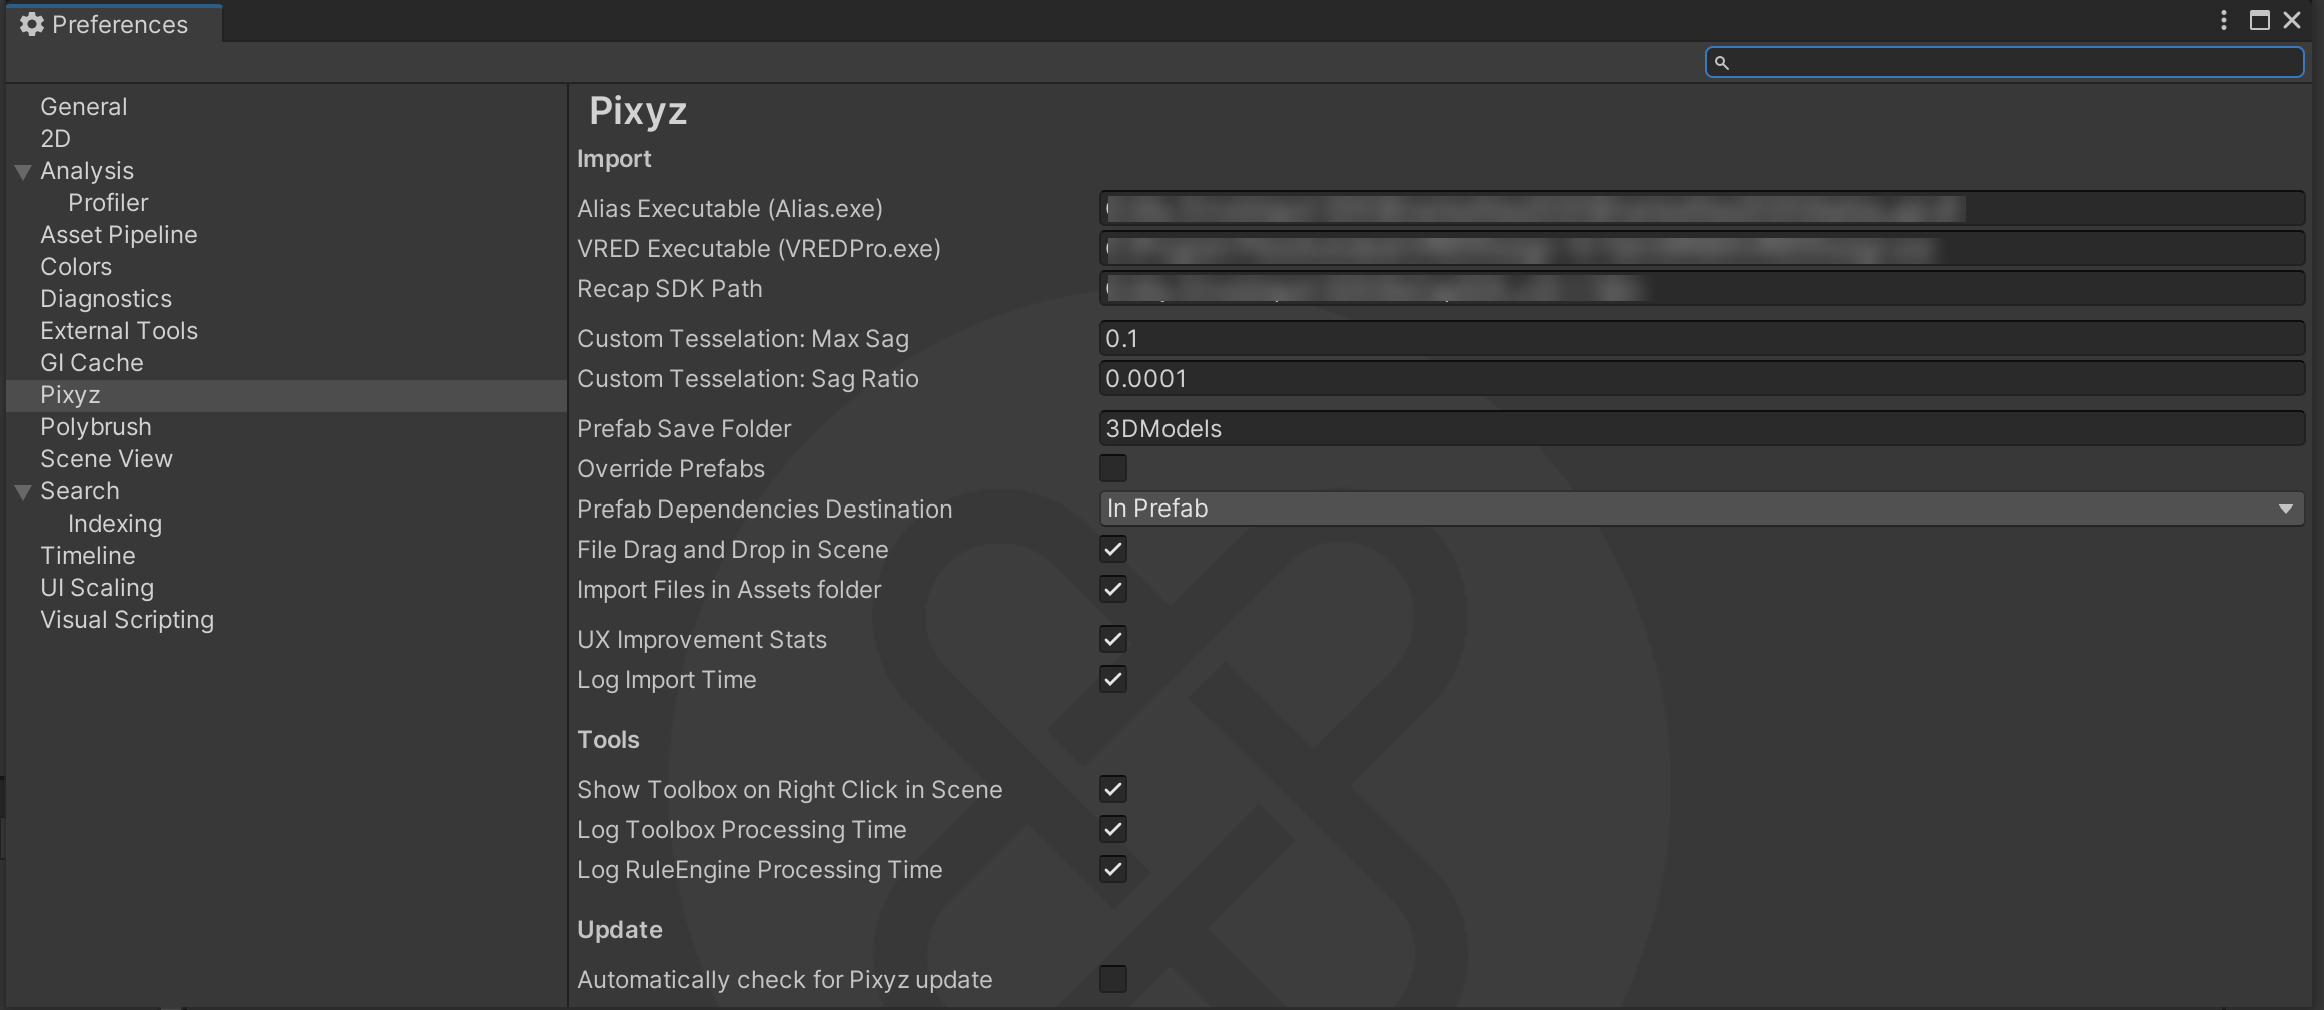The height and width of the screenshot is (1010, 2324).
Task: Uncheck Import Files in Assets folder
Action: pyautogui.click(x=1113, y=589)
